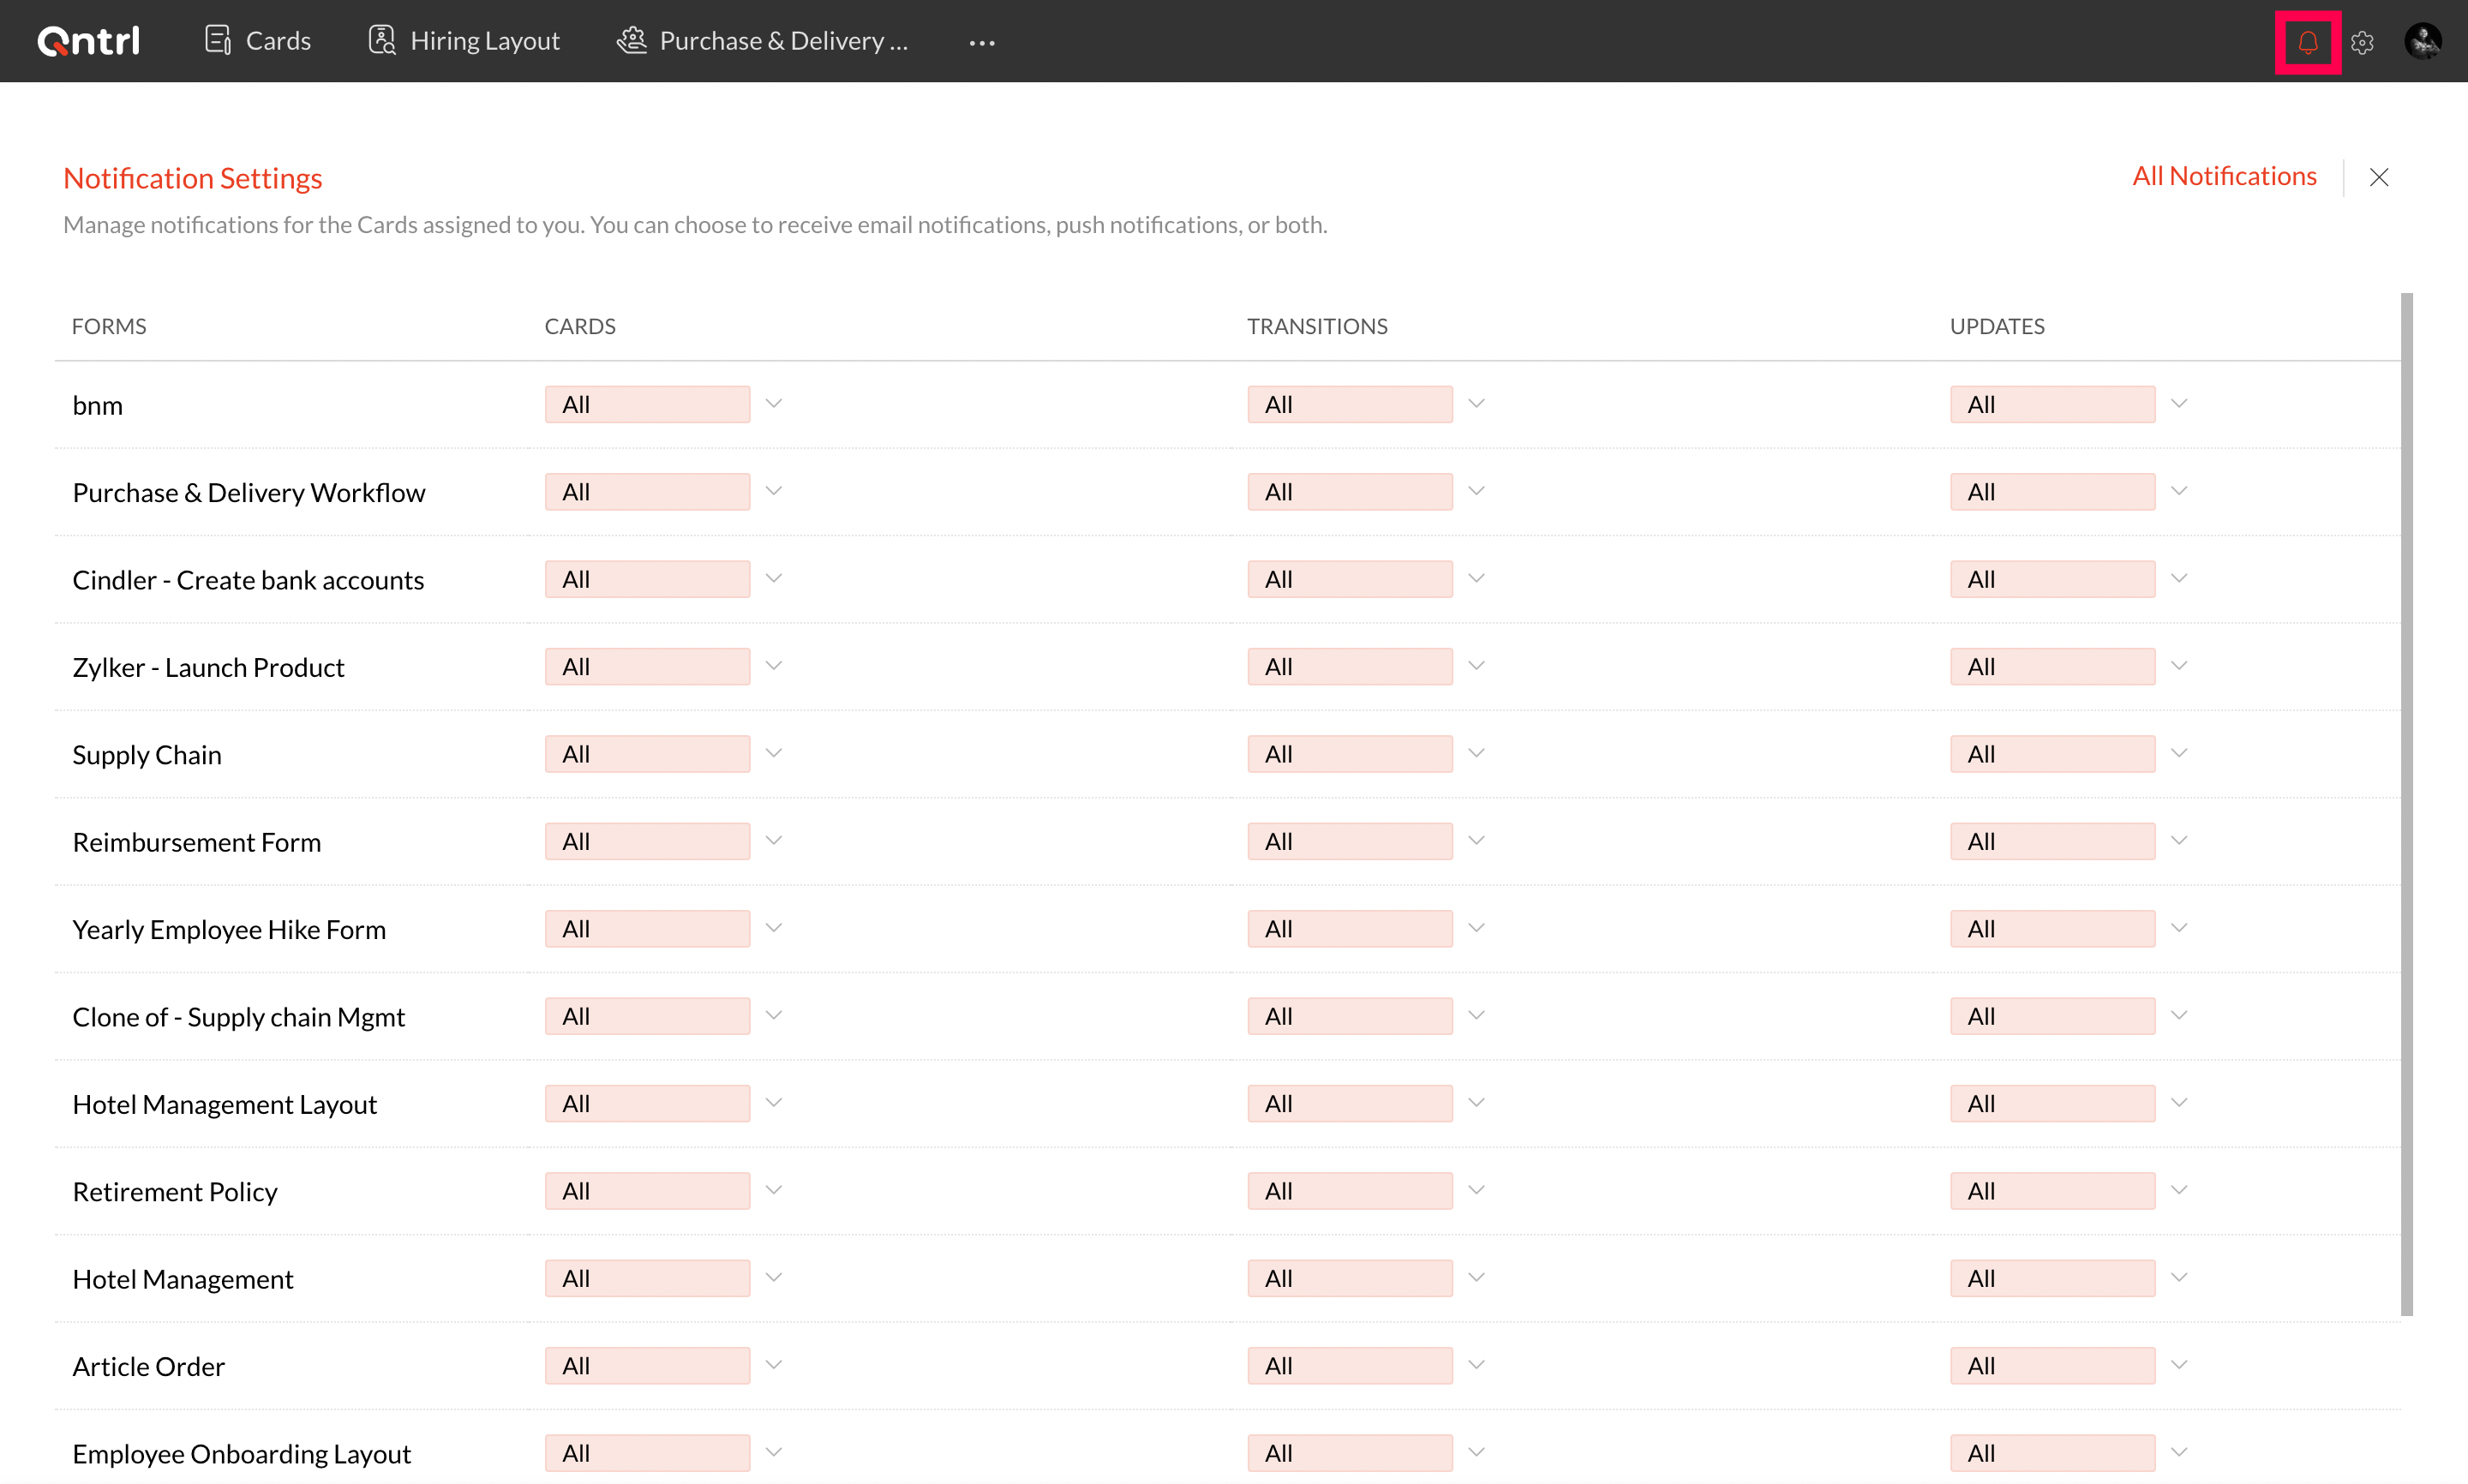2468x1484 pixels.
Task: Open the settings gear icon
Action: (2362, 42)
